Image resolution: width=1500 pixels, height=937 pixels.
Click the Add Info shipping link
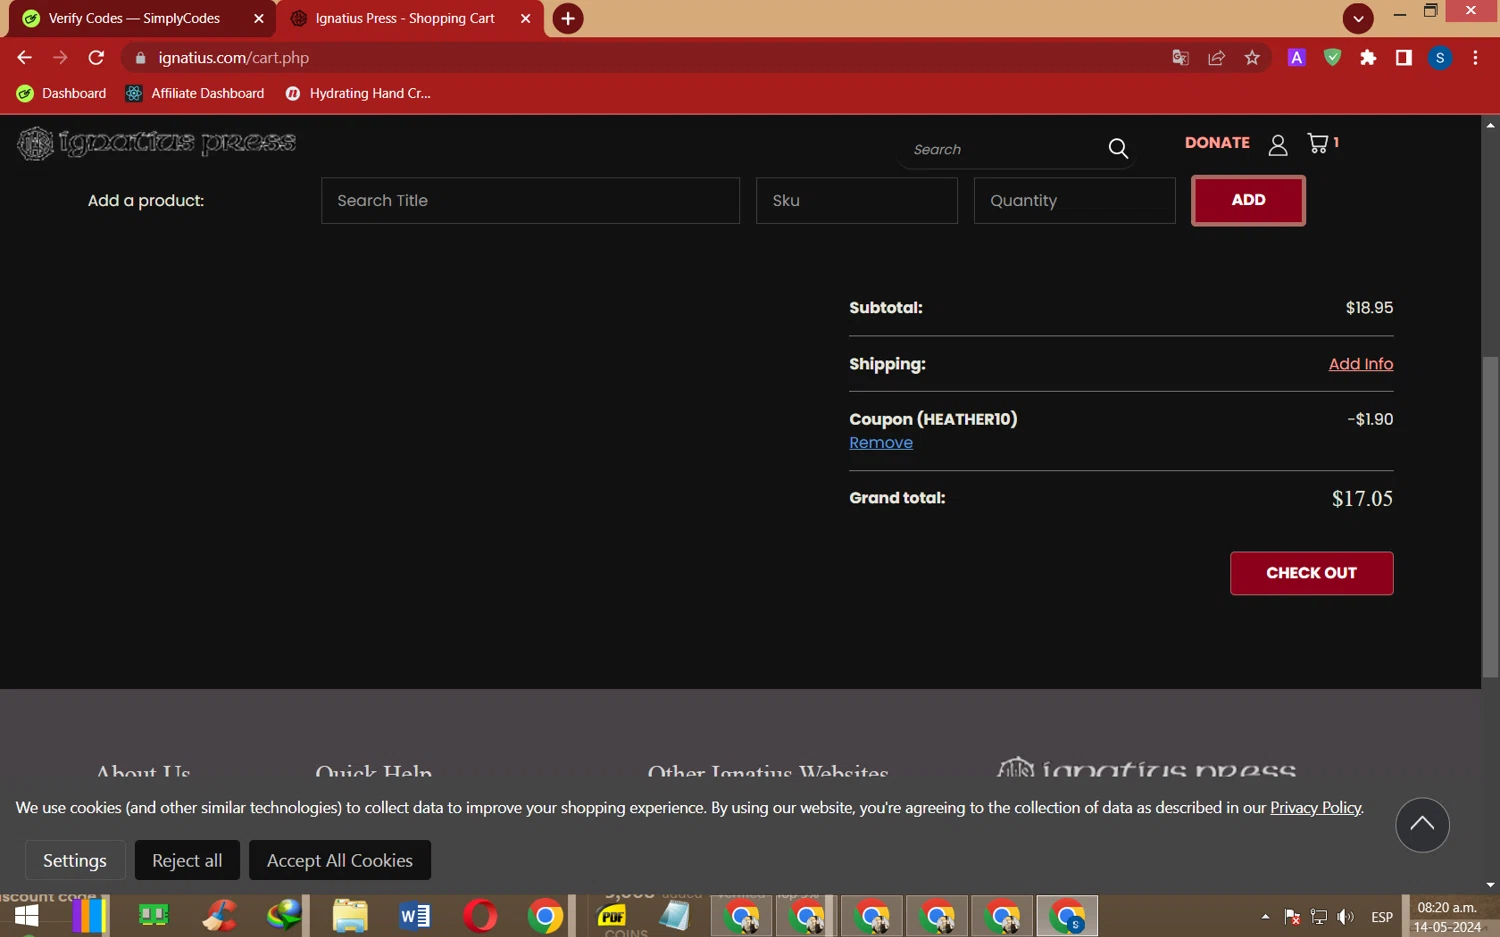pos(1360,364)
